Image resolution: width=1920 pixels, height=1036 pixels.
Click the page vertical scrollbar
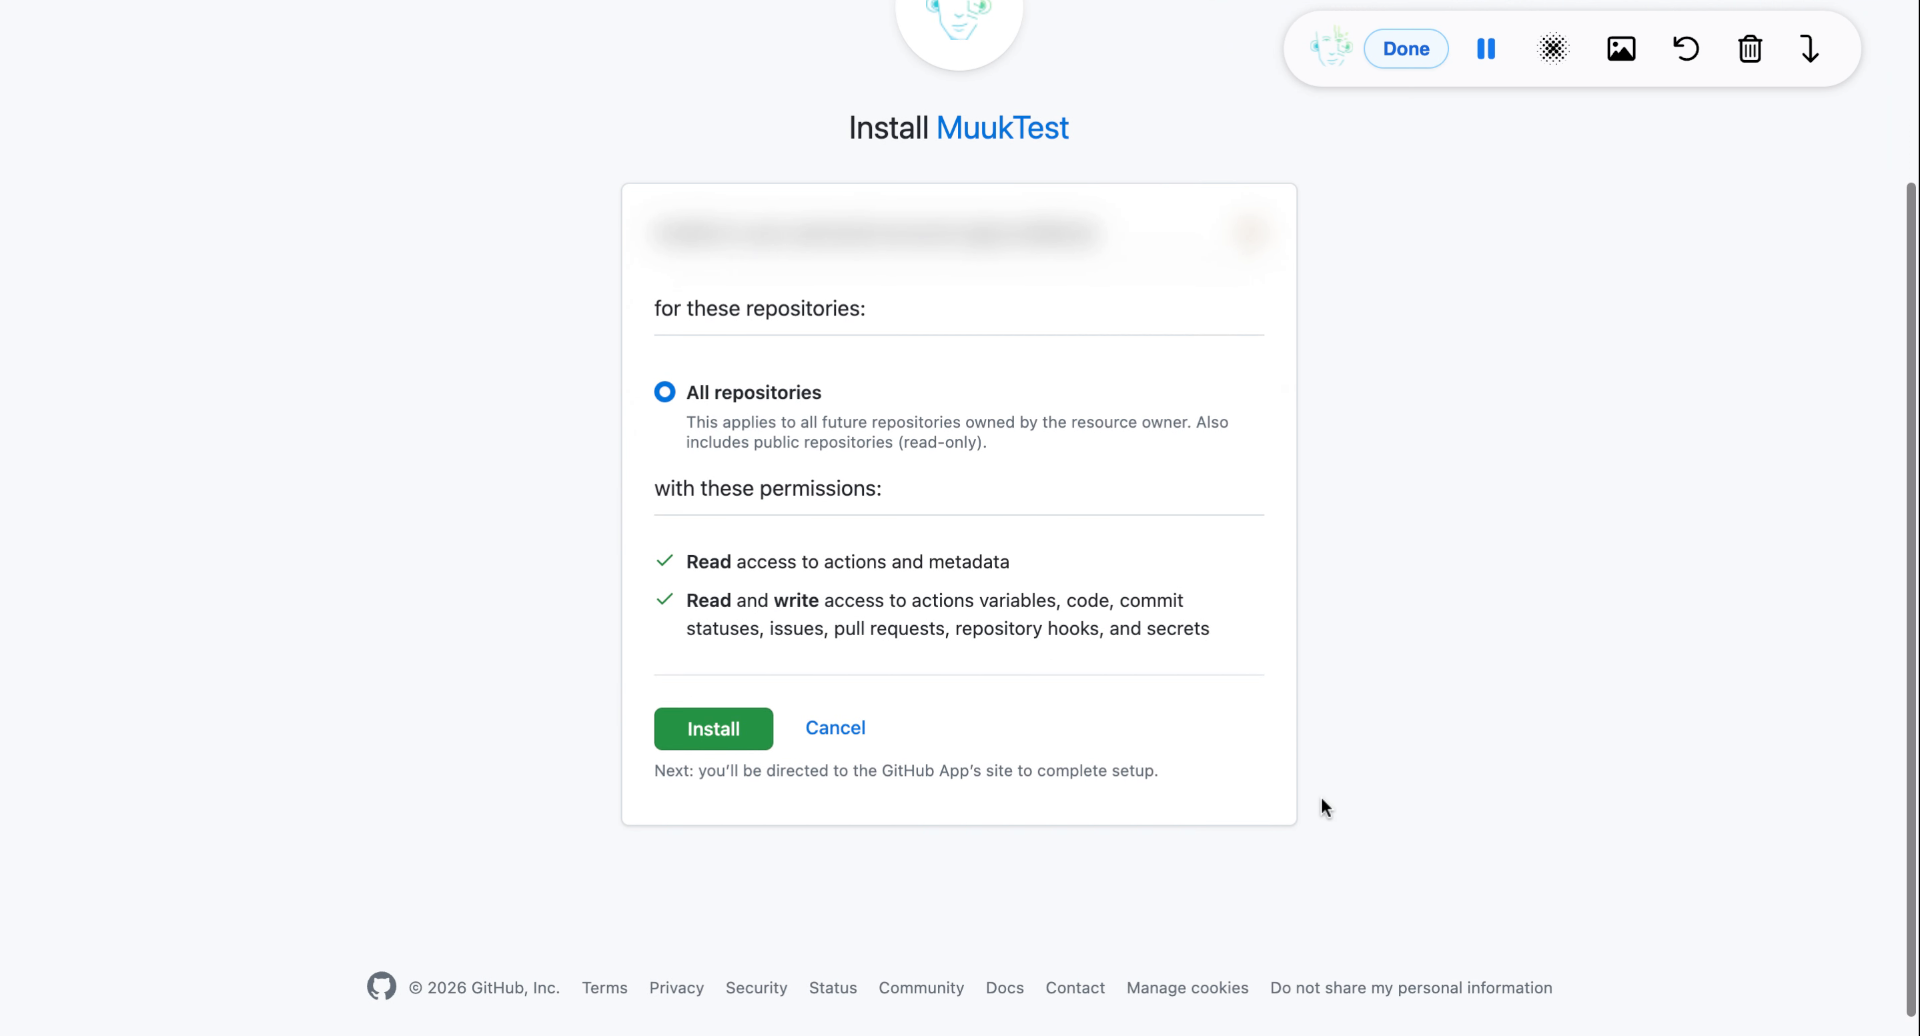click(x=1911, y=600)
